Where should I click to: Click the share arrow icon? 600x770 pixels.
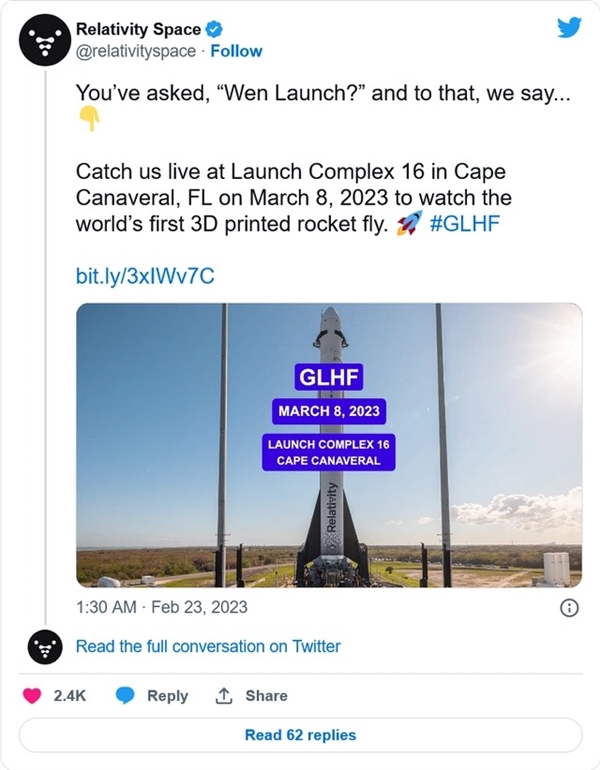tap(224, 696)
